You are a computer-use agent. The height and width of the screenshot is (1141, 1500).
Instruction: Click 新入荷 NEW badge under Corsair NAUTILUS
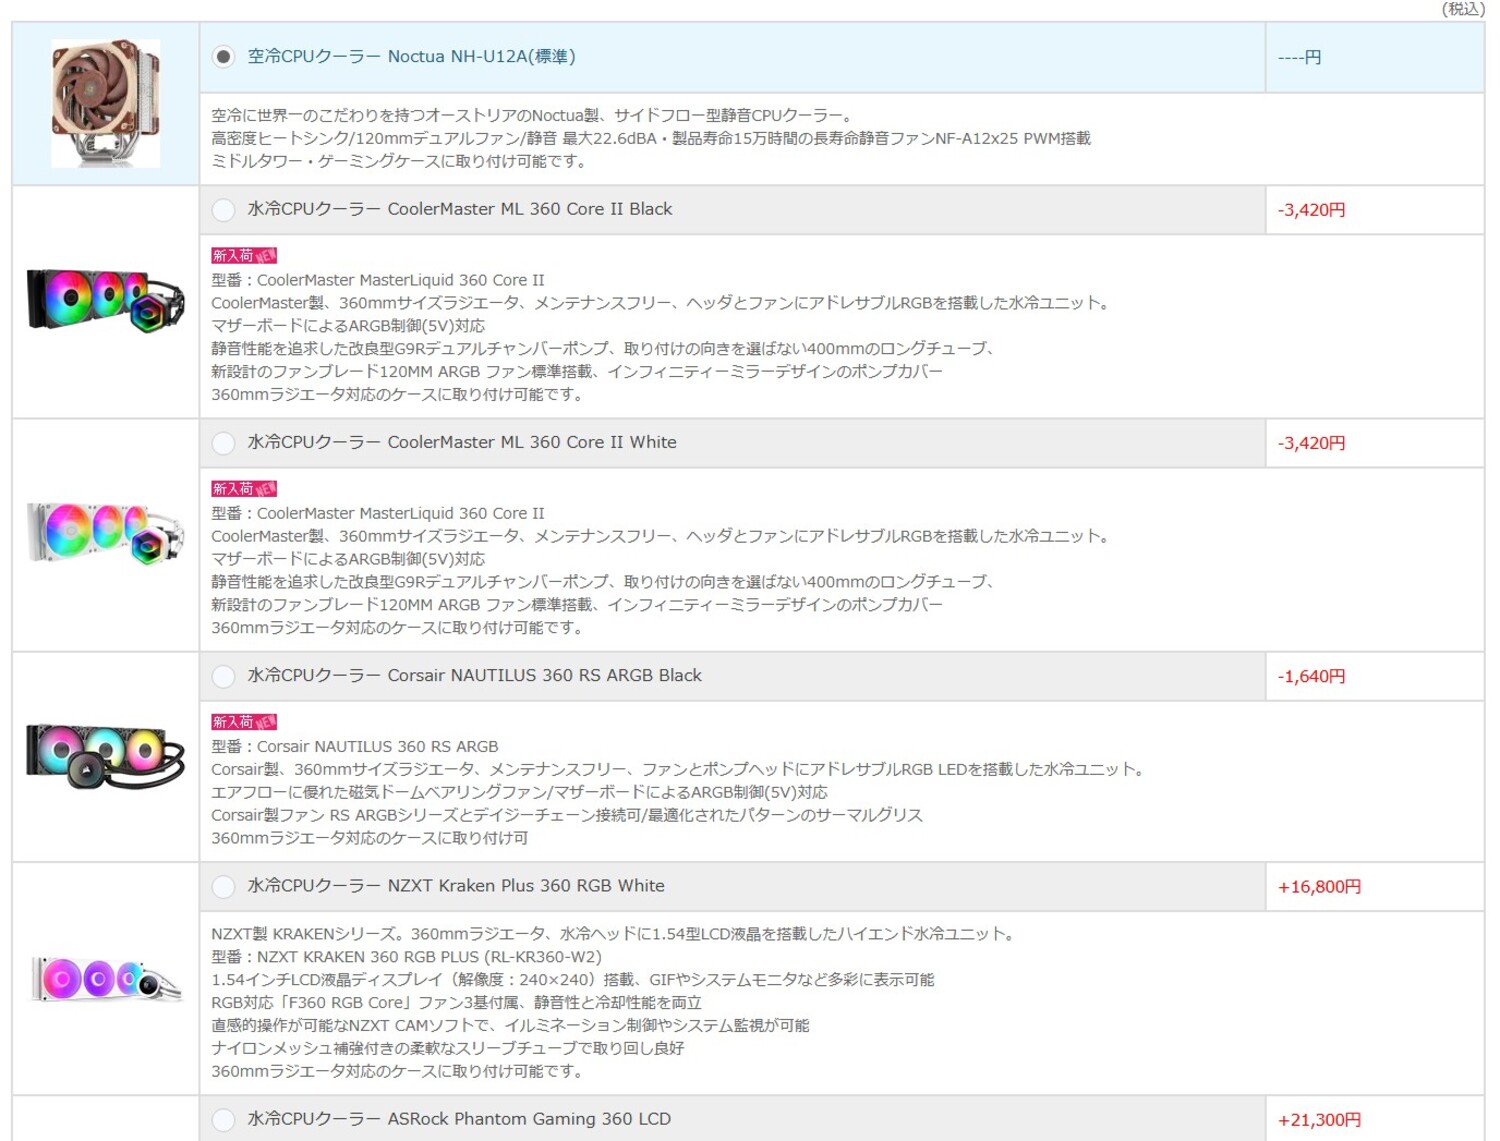pos(244,722)
